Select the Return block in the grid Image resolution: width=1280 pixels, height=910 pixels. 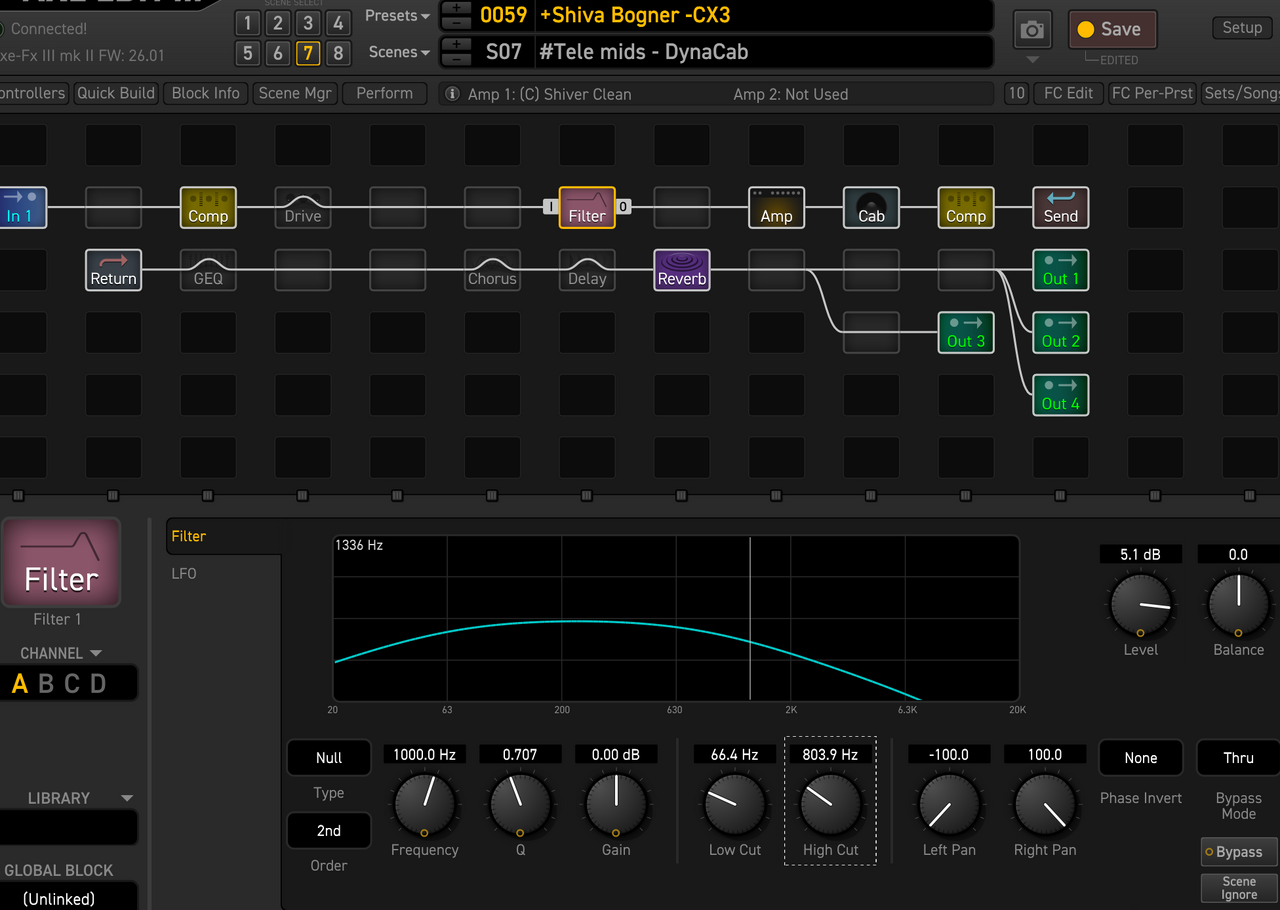coord(113,270)
